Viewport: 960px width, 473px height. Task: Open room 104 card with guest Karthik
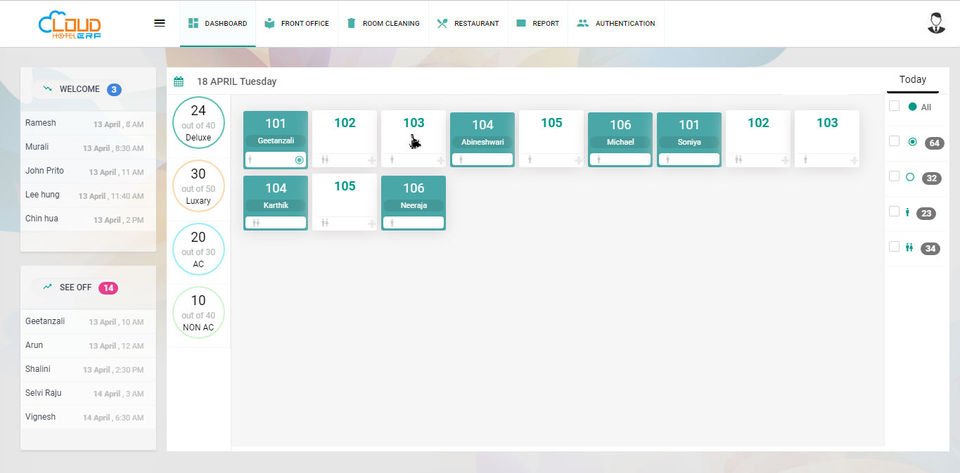click(x=276, y=203)
